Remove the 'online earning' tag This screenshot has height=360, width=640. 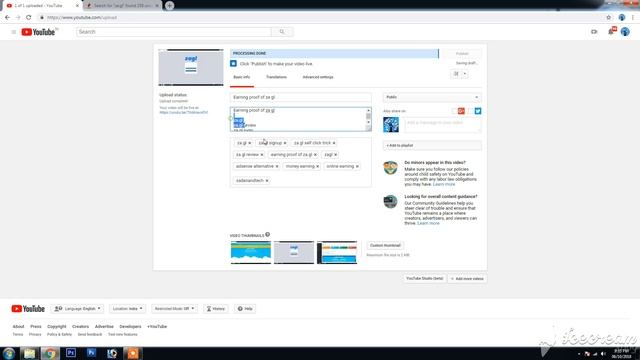[357, 167]
